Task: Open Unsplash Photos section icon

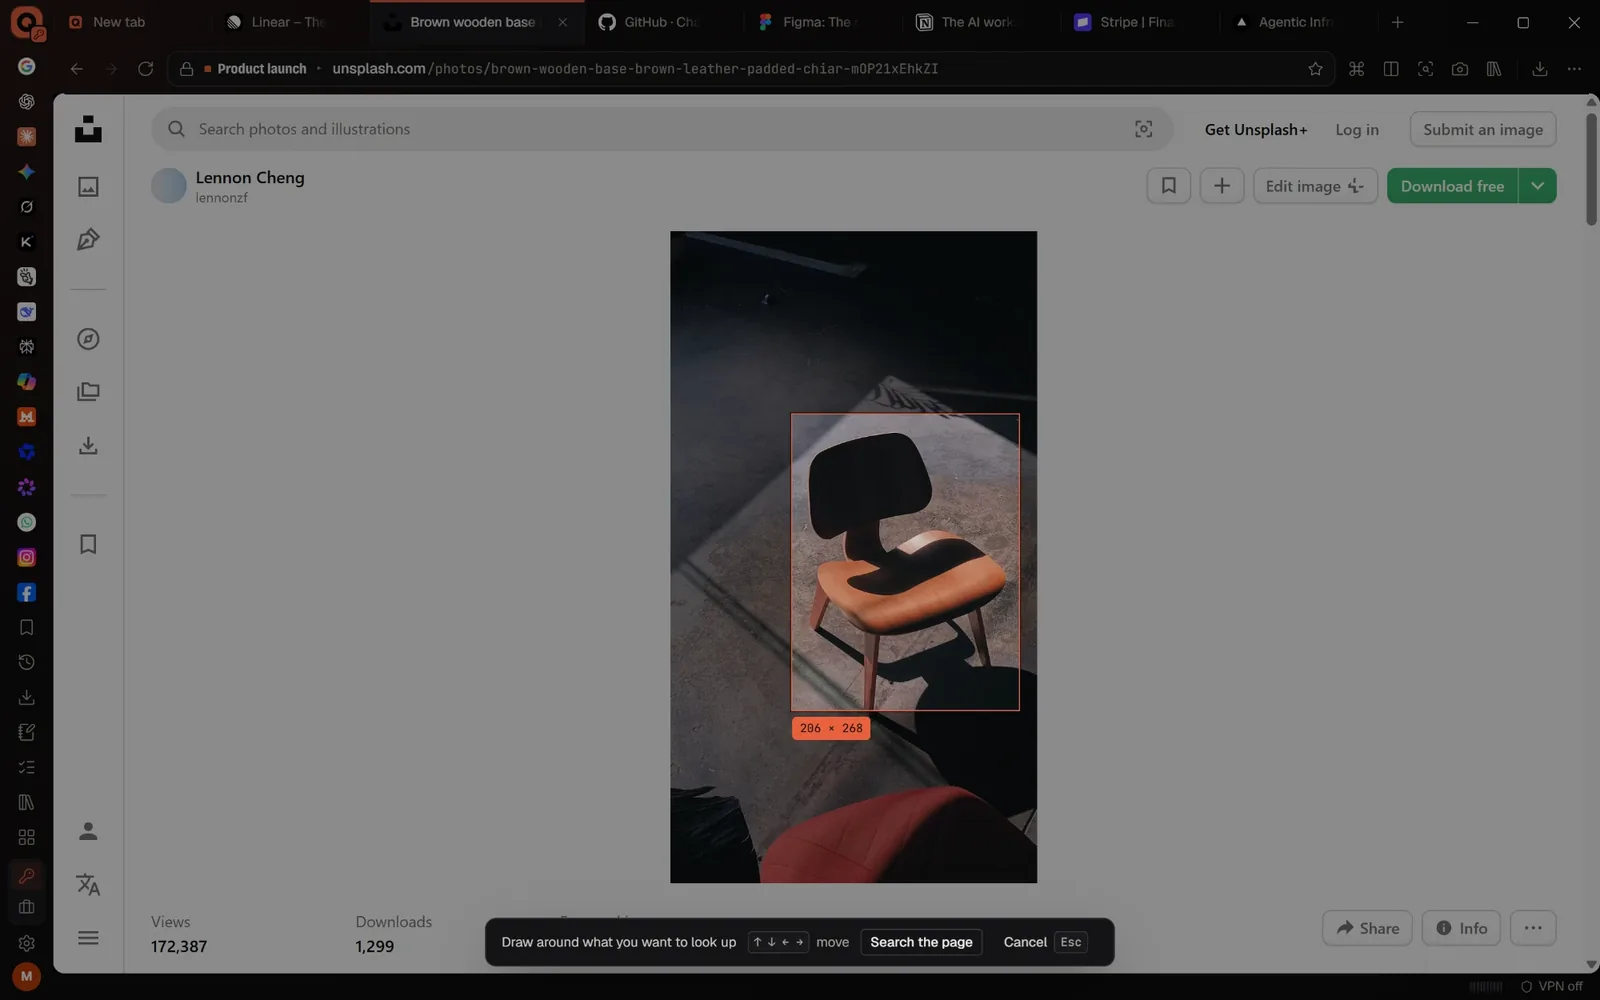Action: coord(88,186)
